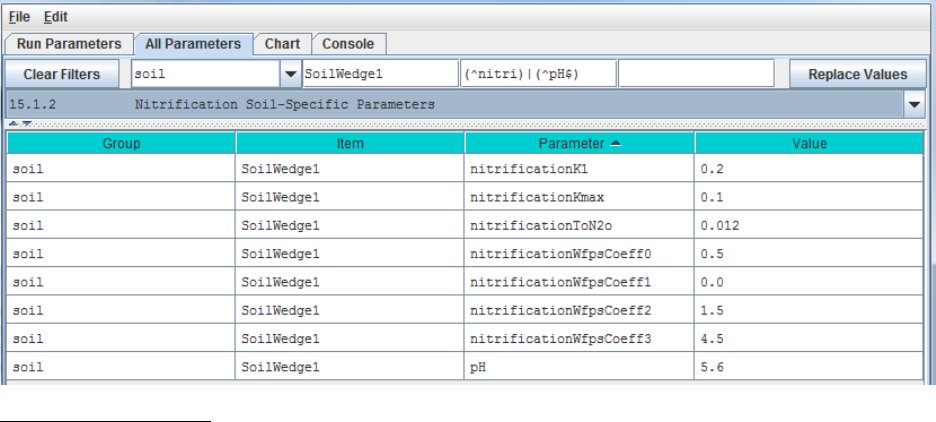Click the SoilWedge1 item filter field
Image resolution: width=936 pixels, height=422 pixels.
(378, 74)
